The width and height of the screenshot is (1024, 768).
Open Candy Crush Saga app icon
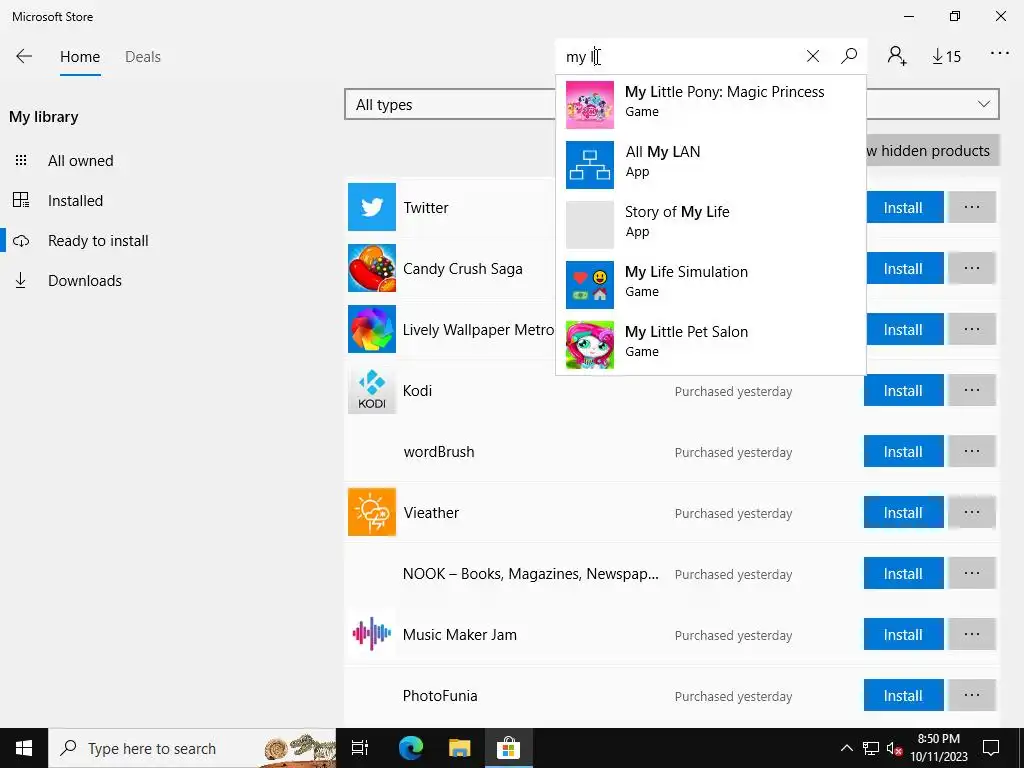(372, 268)
